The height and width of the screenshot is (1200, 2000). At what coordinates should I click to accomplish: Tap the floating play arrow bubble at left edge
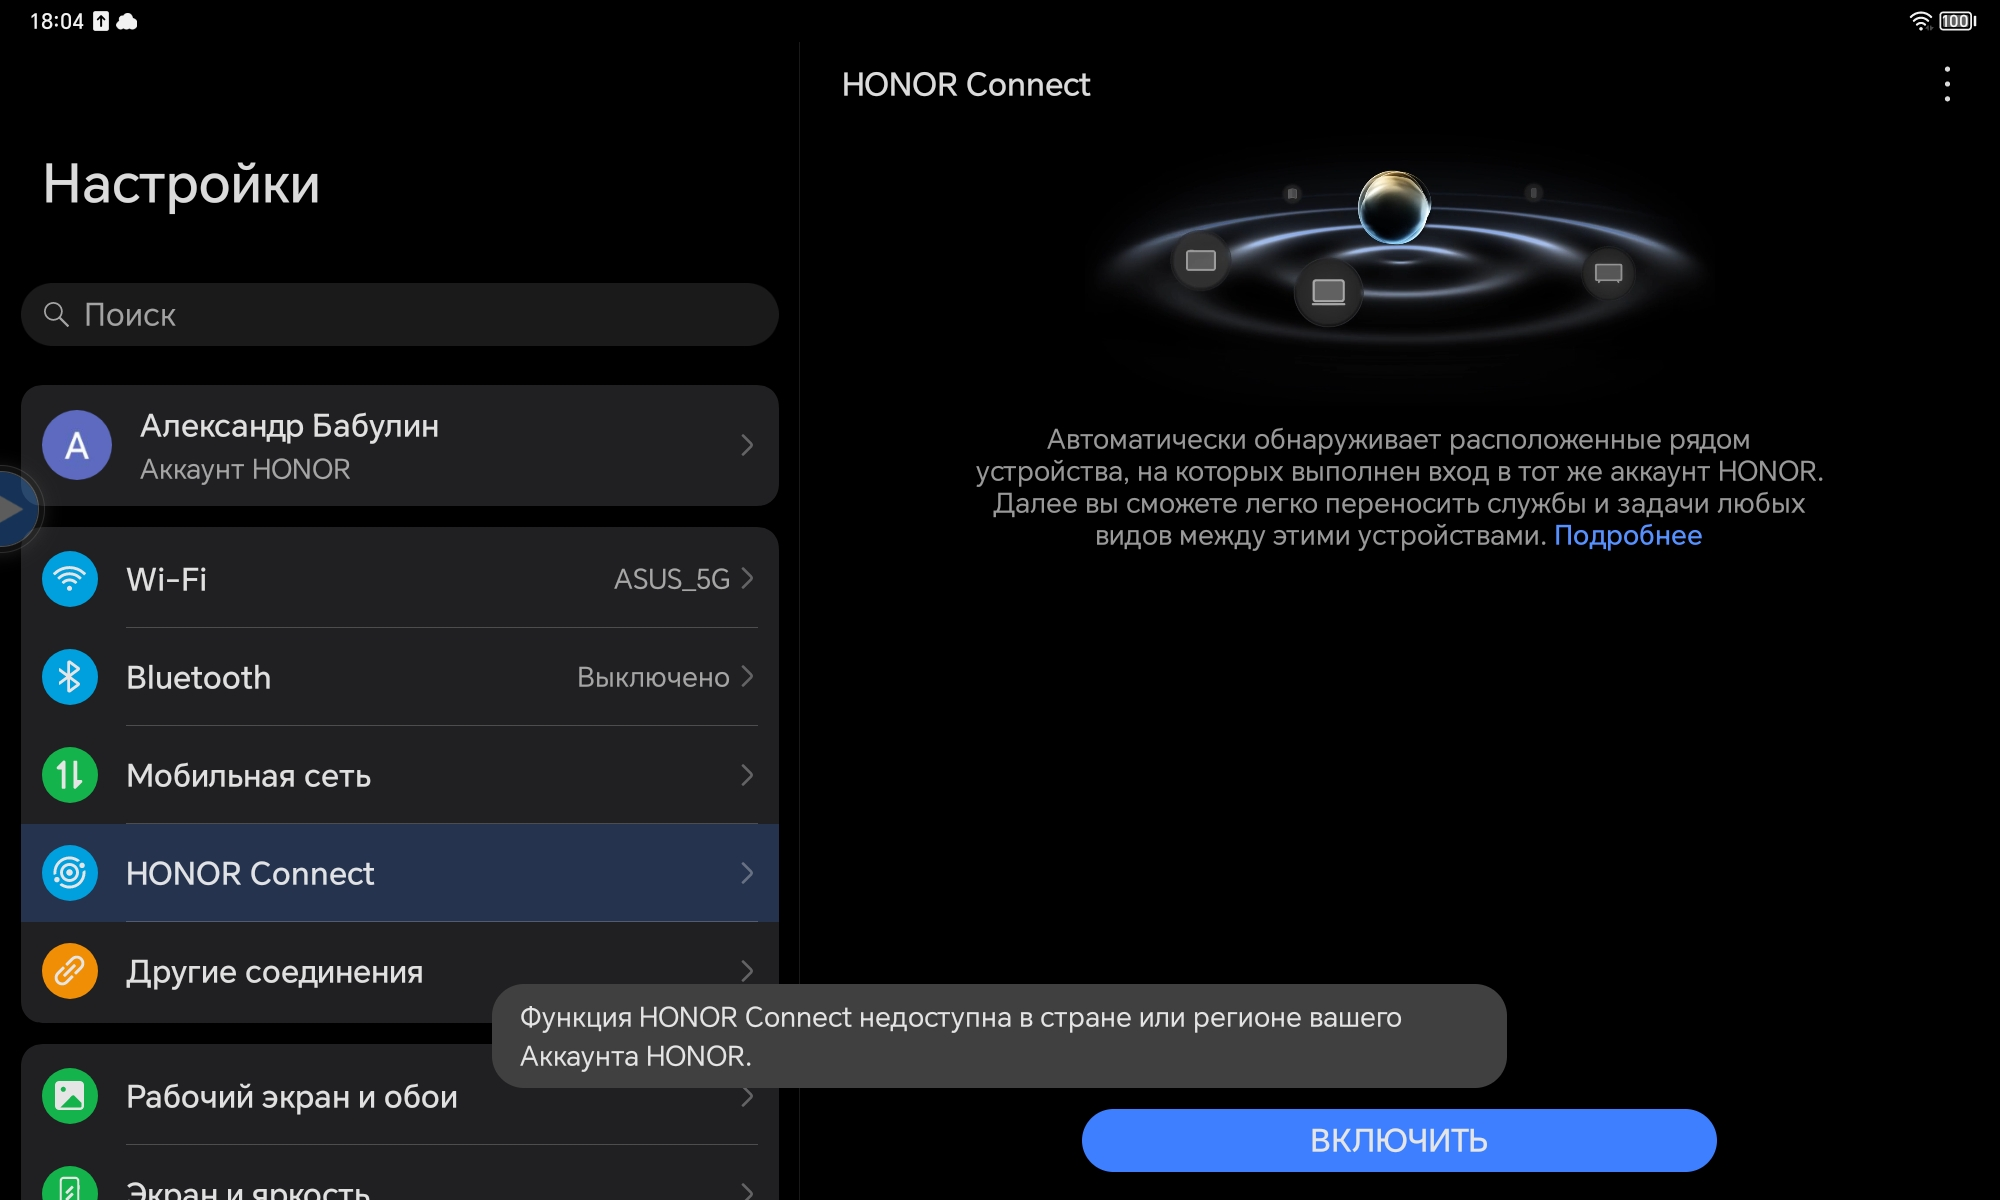14,509
